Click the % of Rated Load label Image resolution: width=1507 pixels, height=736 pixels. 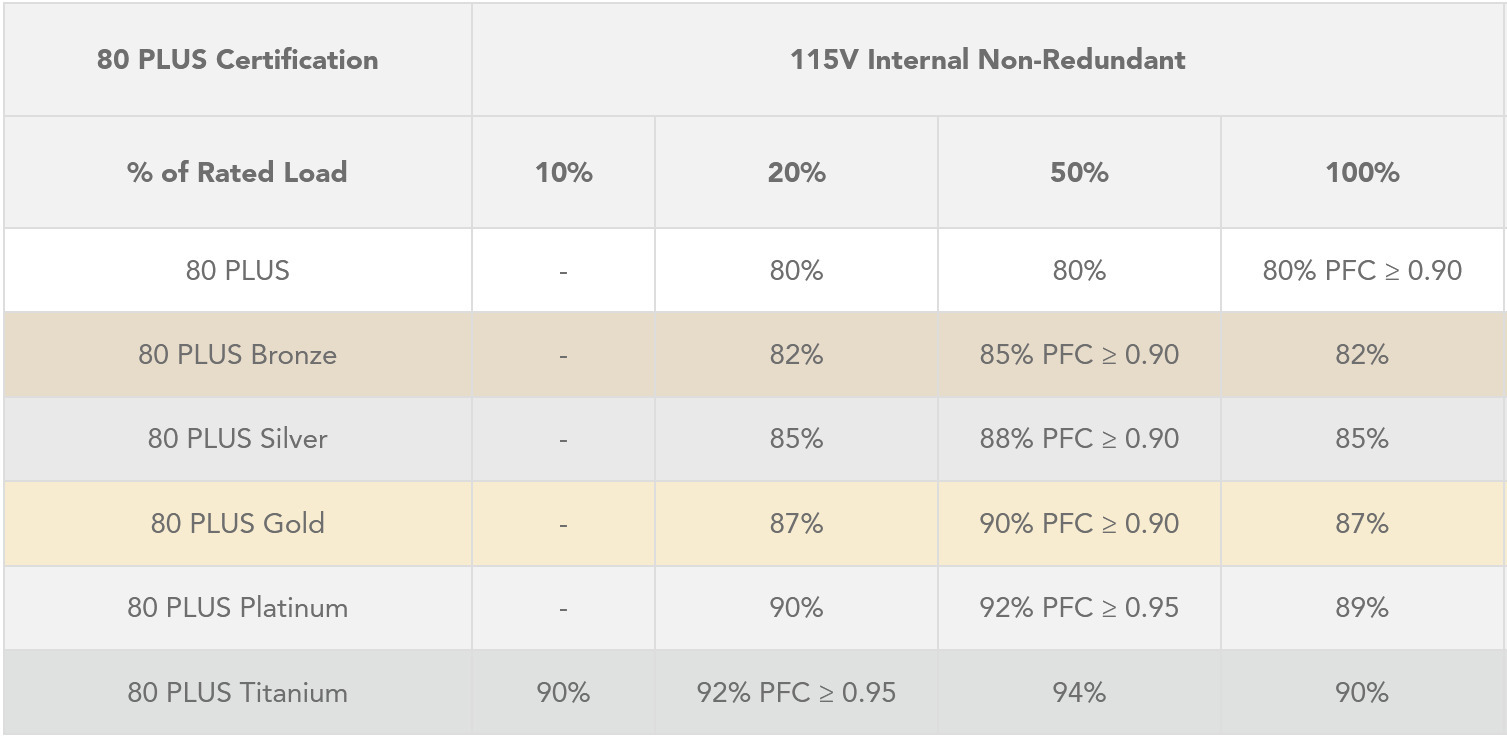click(238, 172)
